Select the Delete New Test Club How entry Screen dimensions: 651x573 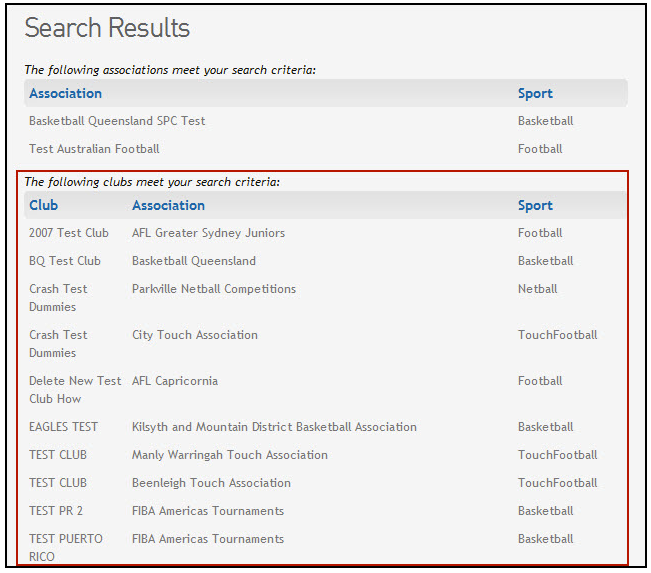75,389
